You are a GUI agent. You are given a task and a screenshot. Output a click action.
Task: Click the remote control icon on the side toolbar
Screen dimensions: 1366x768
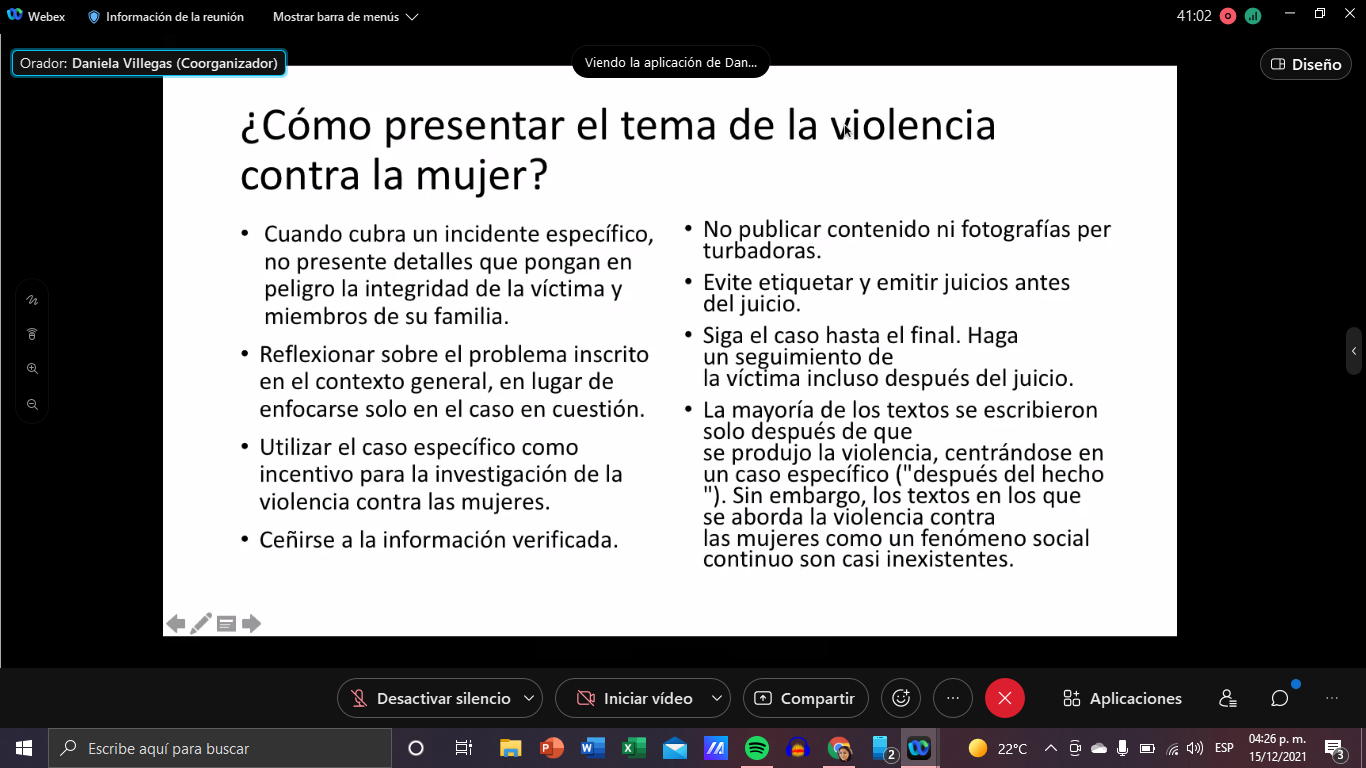(x=32, y=334)
